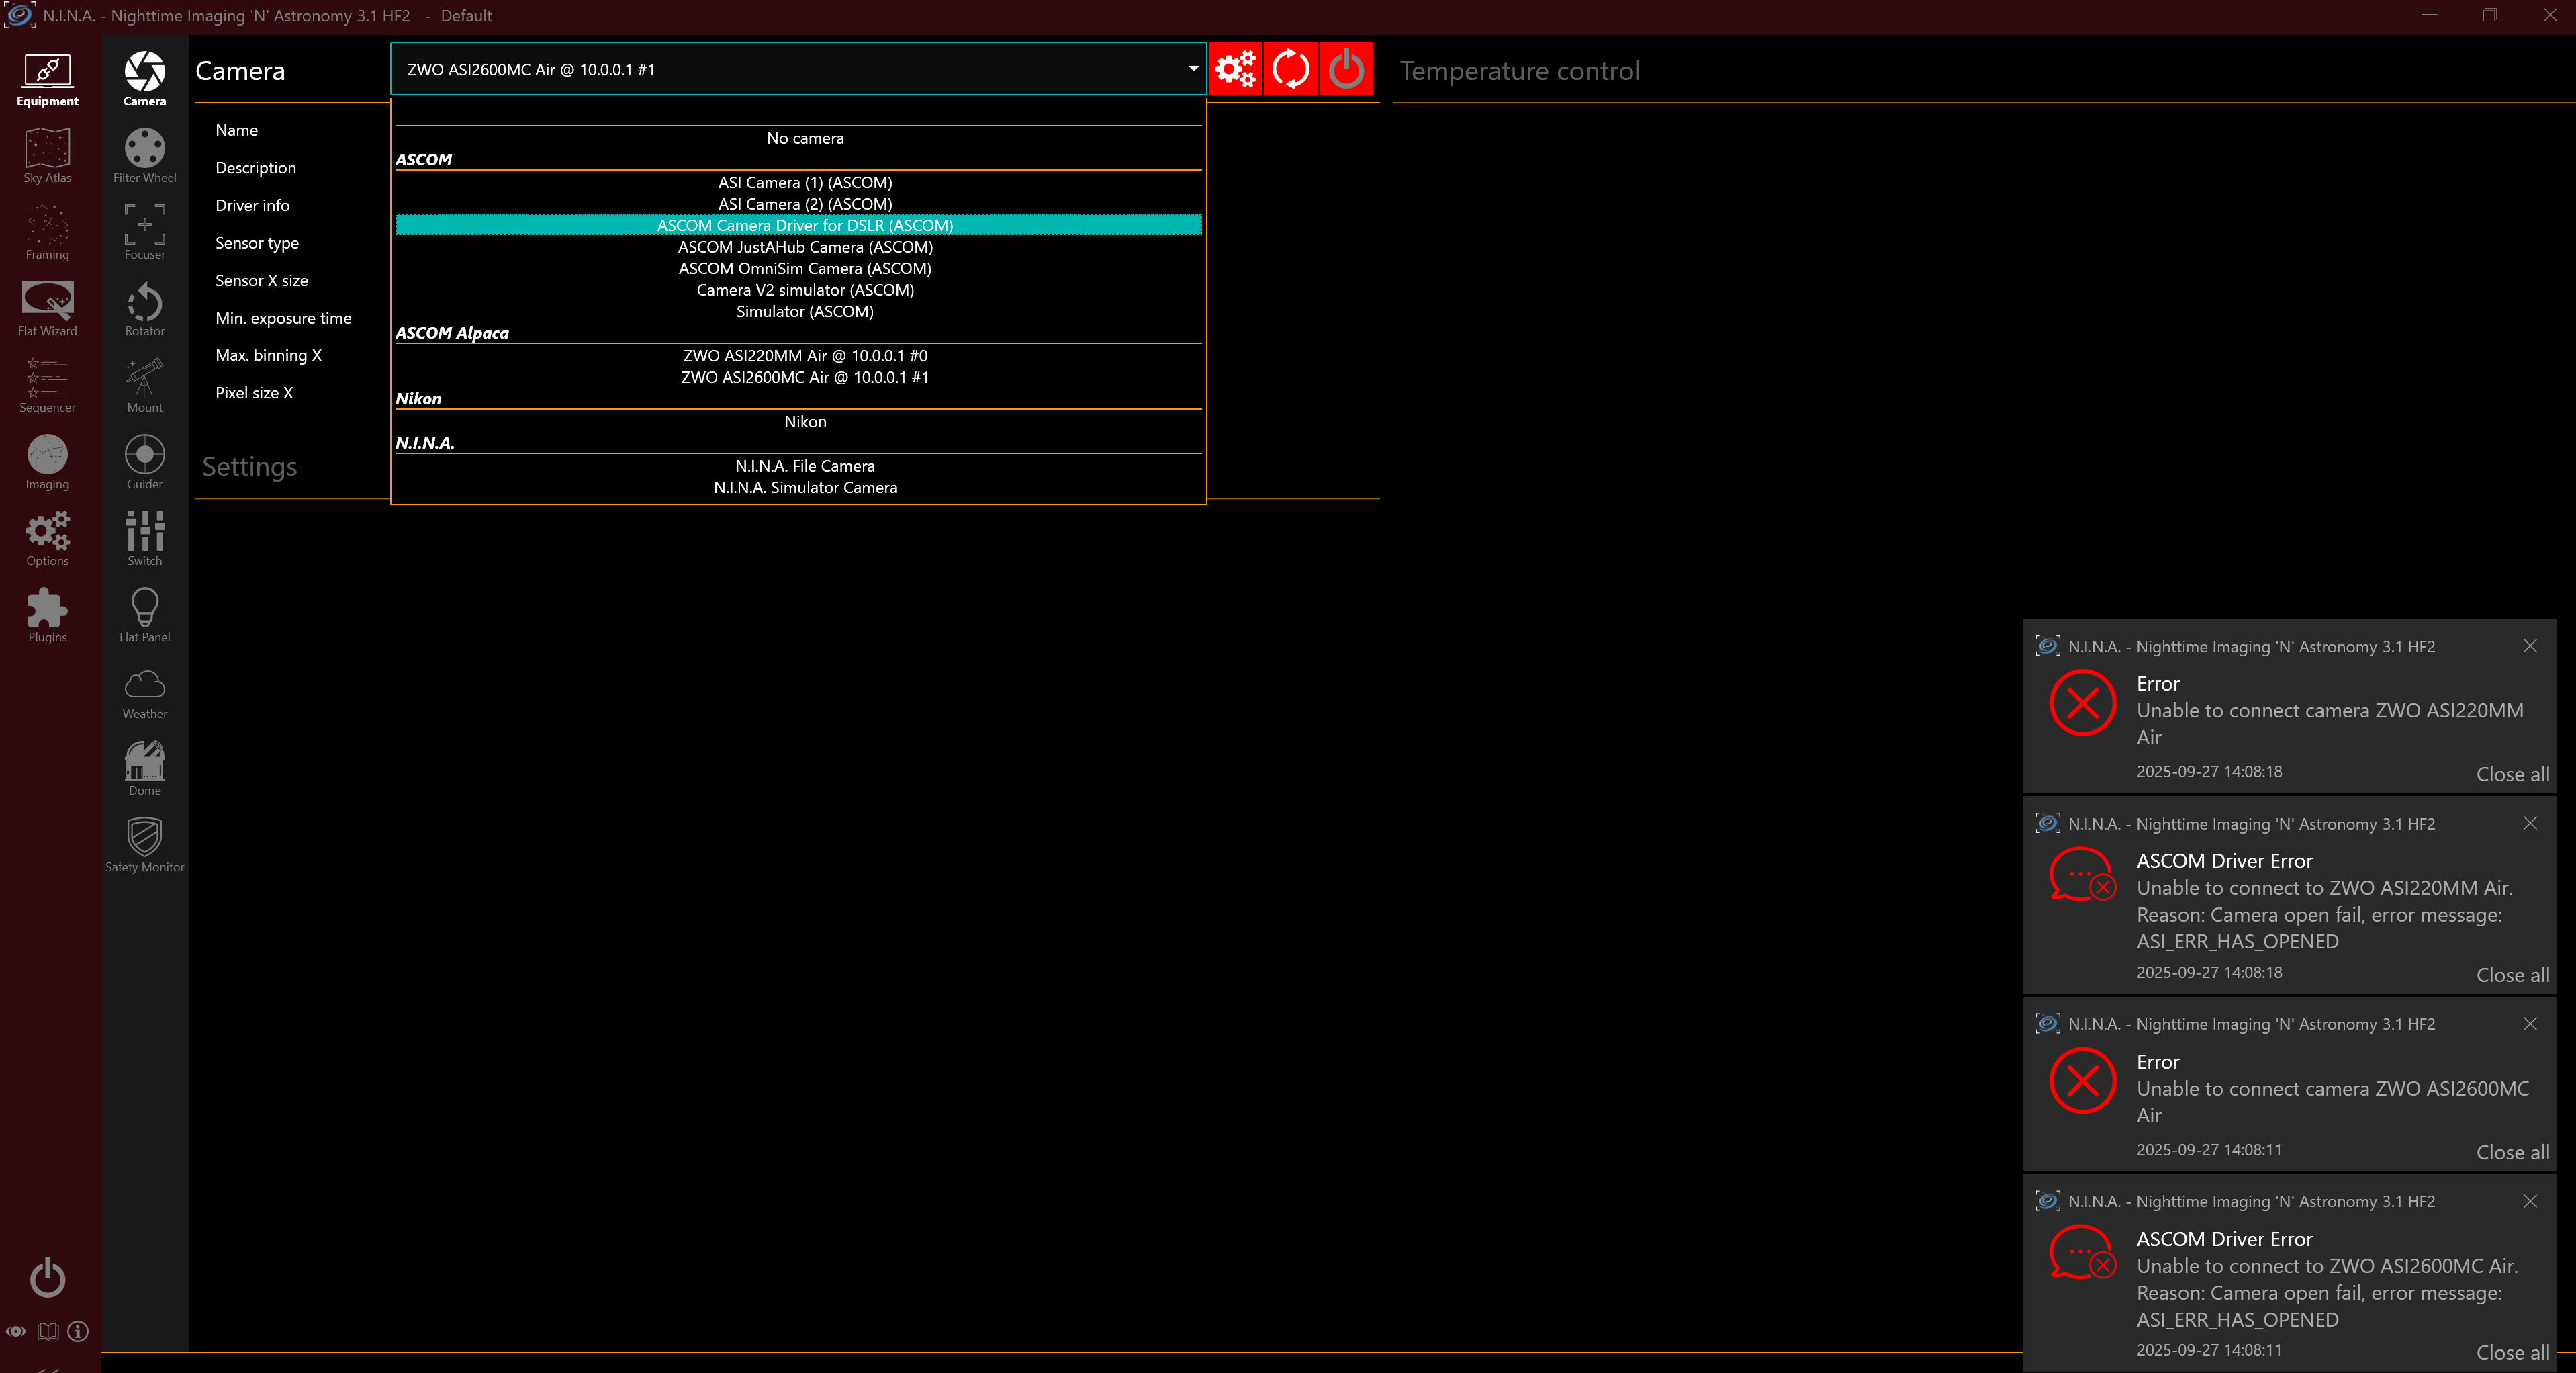Go to the Flat Wizard
This screenshot has width=2576, height=1373.
pyautogui.click(x=47, y=308)
